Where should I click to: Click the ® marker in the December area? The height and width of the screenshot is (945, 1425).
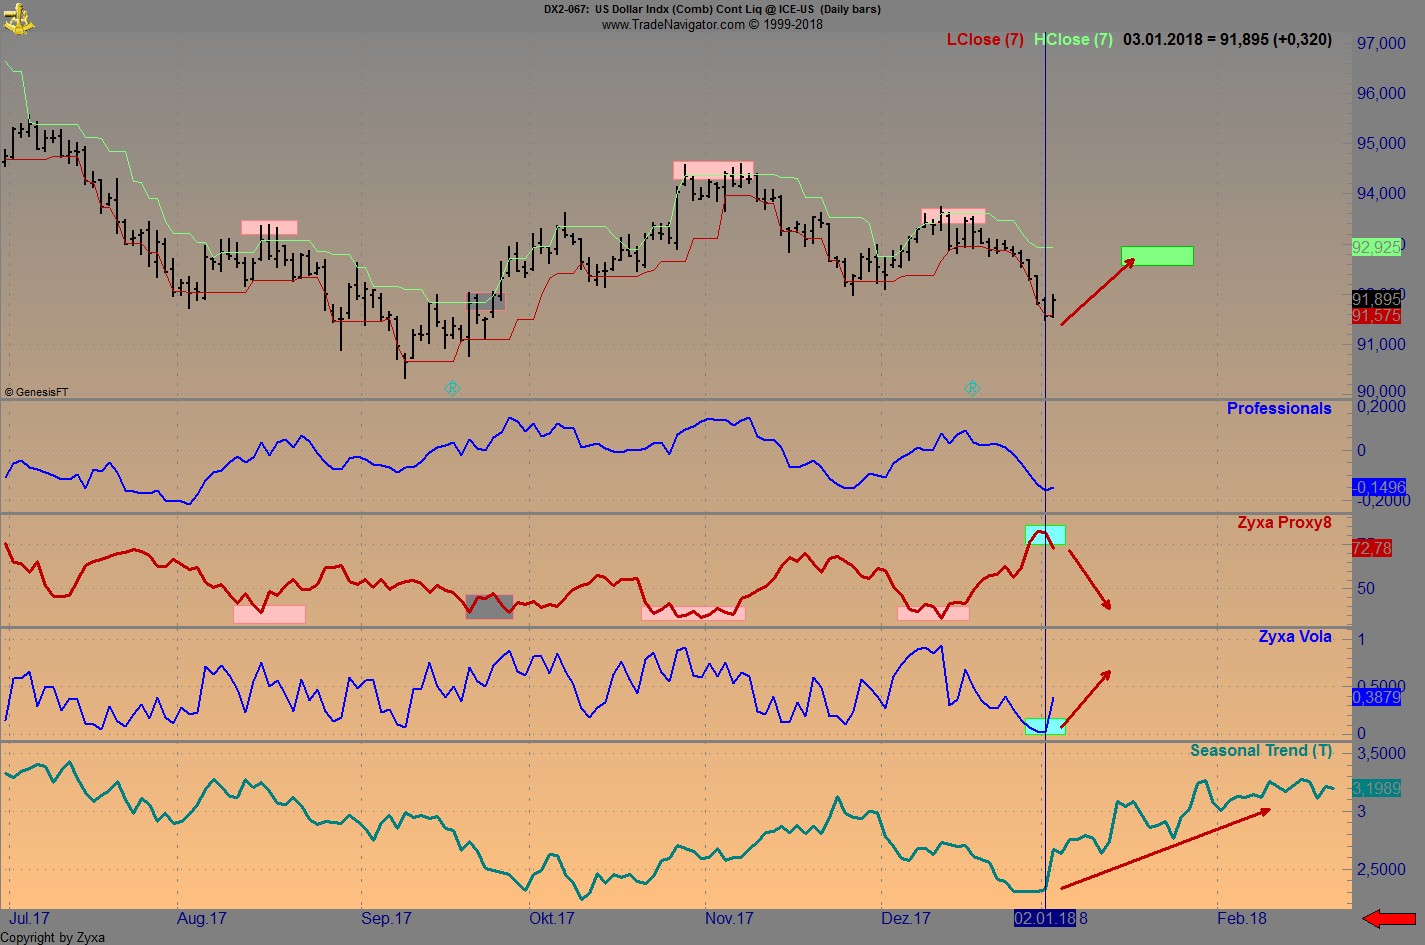pos(972,386)
